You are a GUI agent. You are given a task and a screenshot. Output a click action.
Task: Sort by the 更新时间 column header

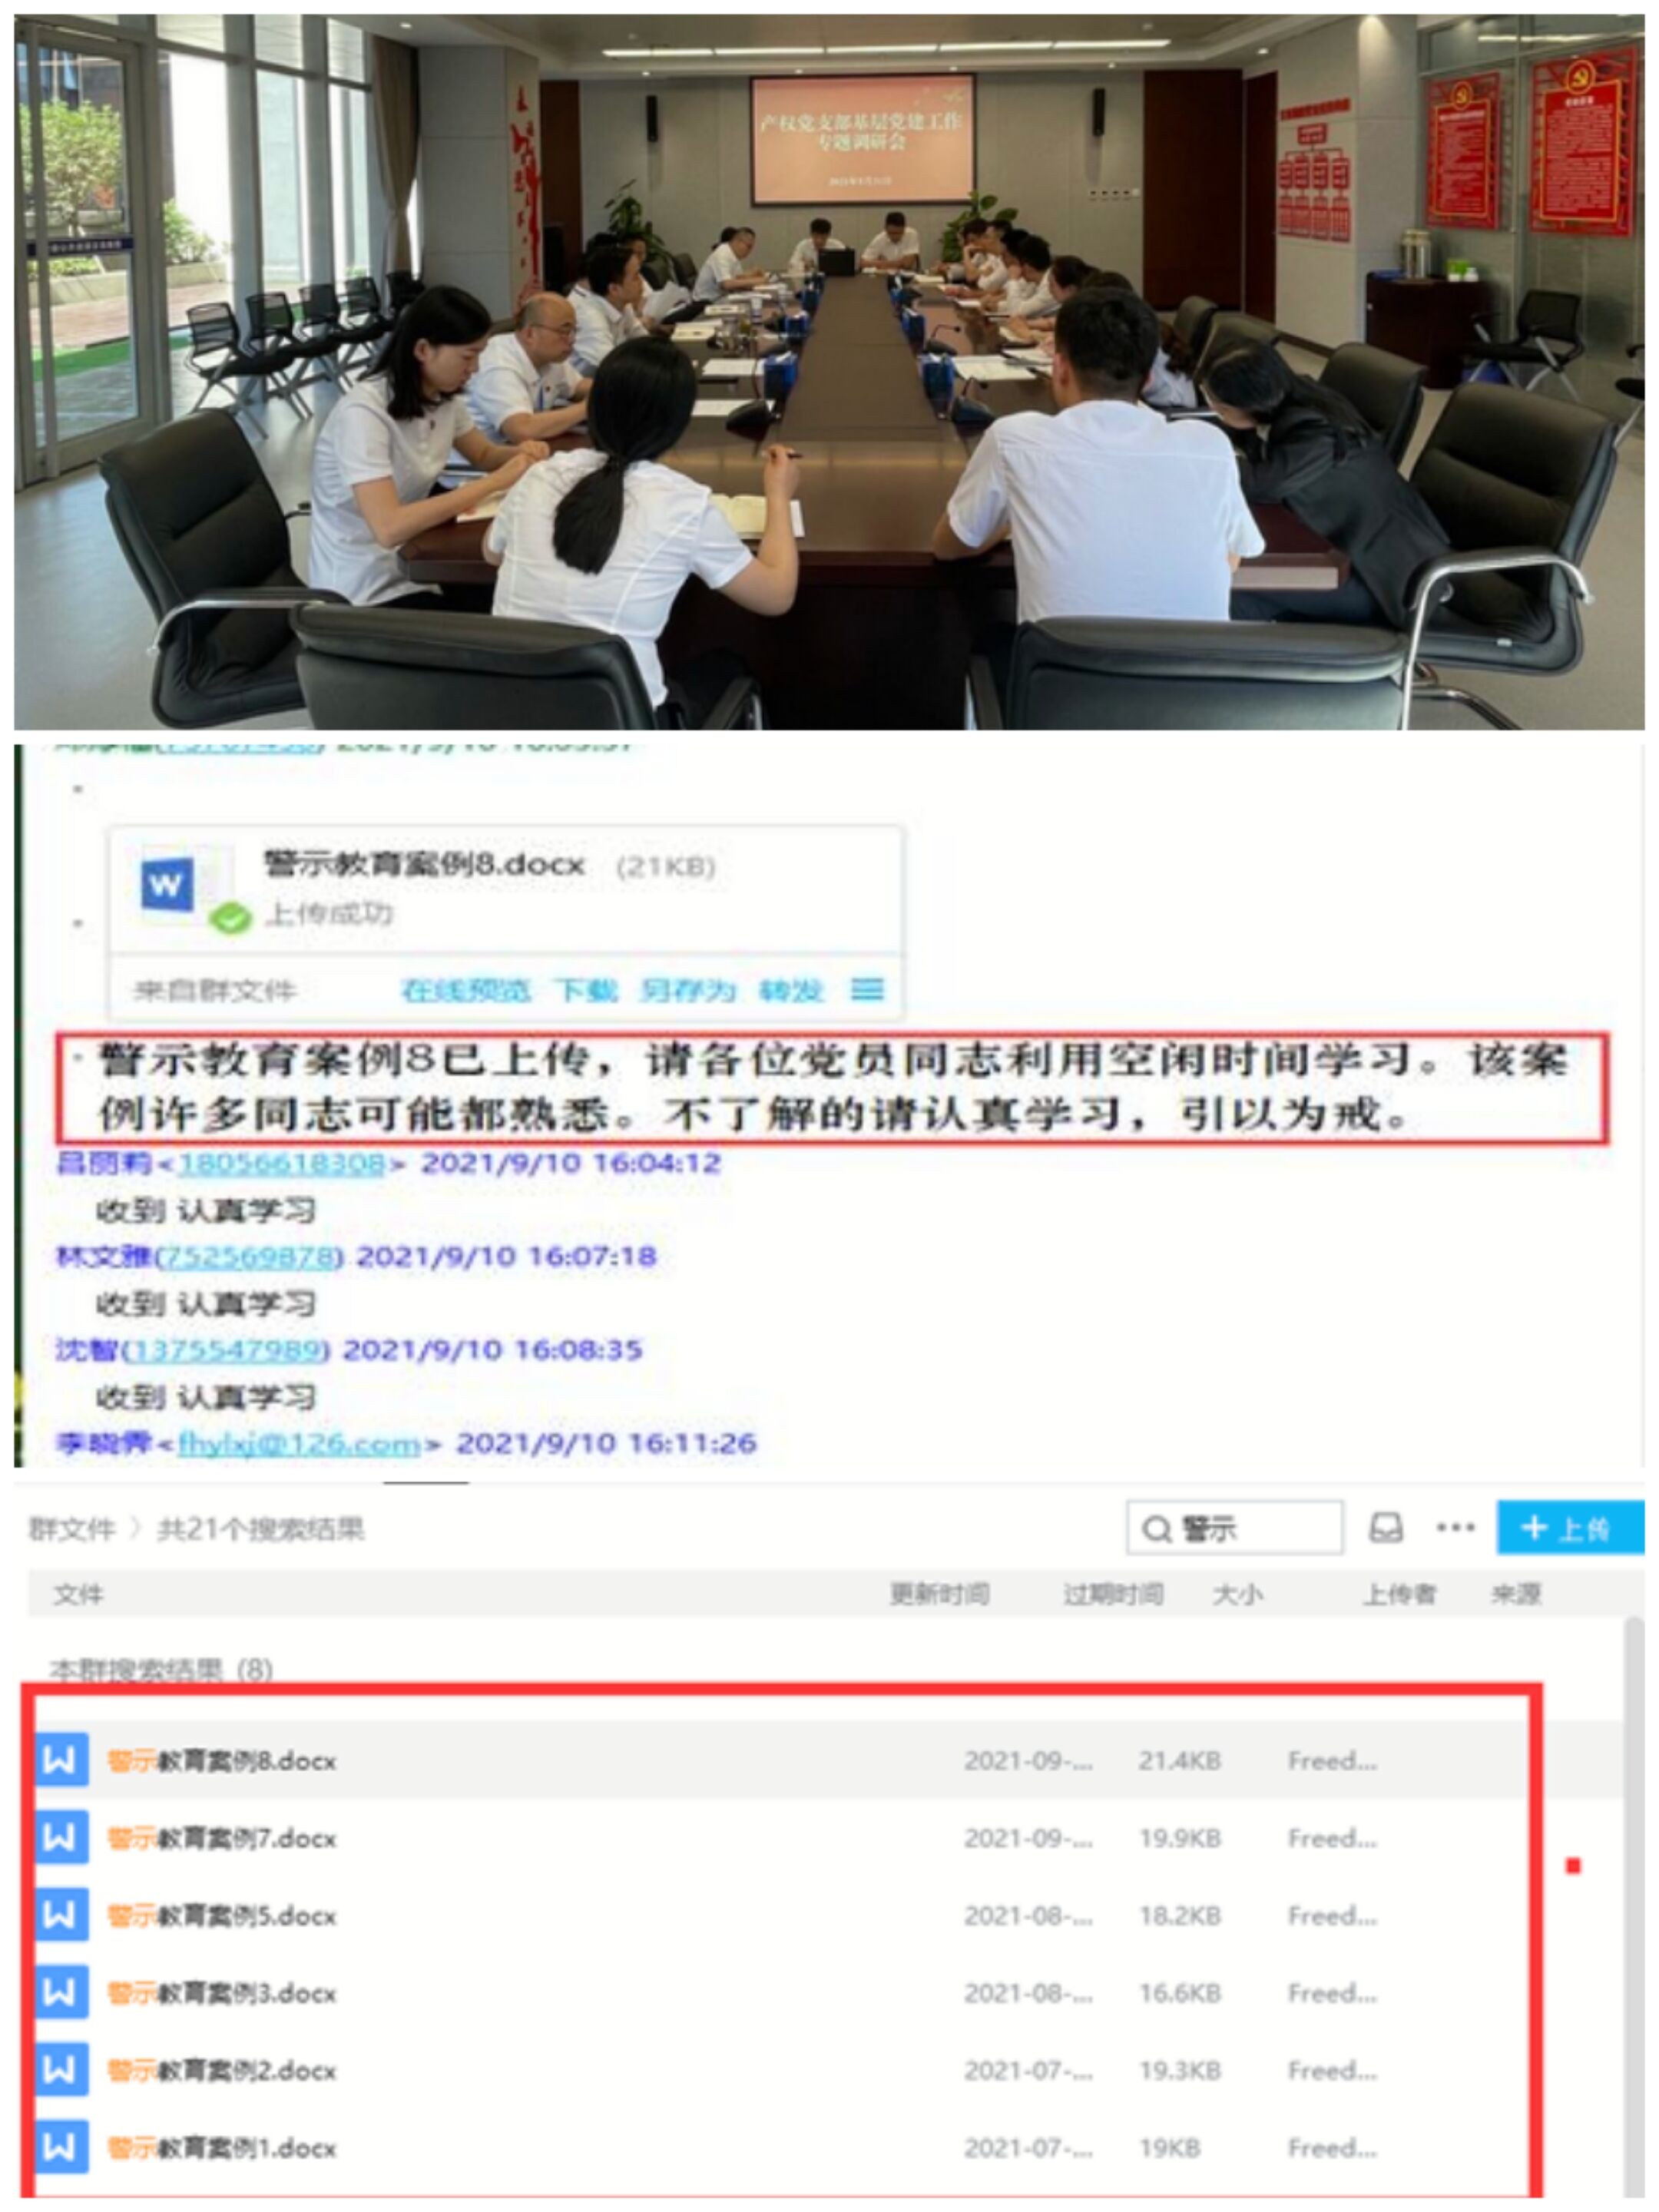940,1594
